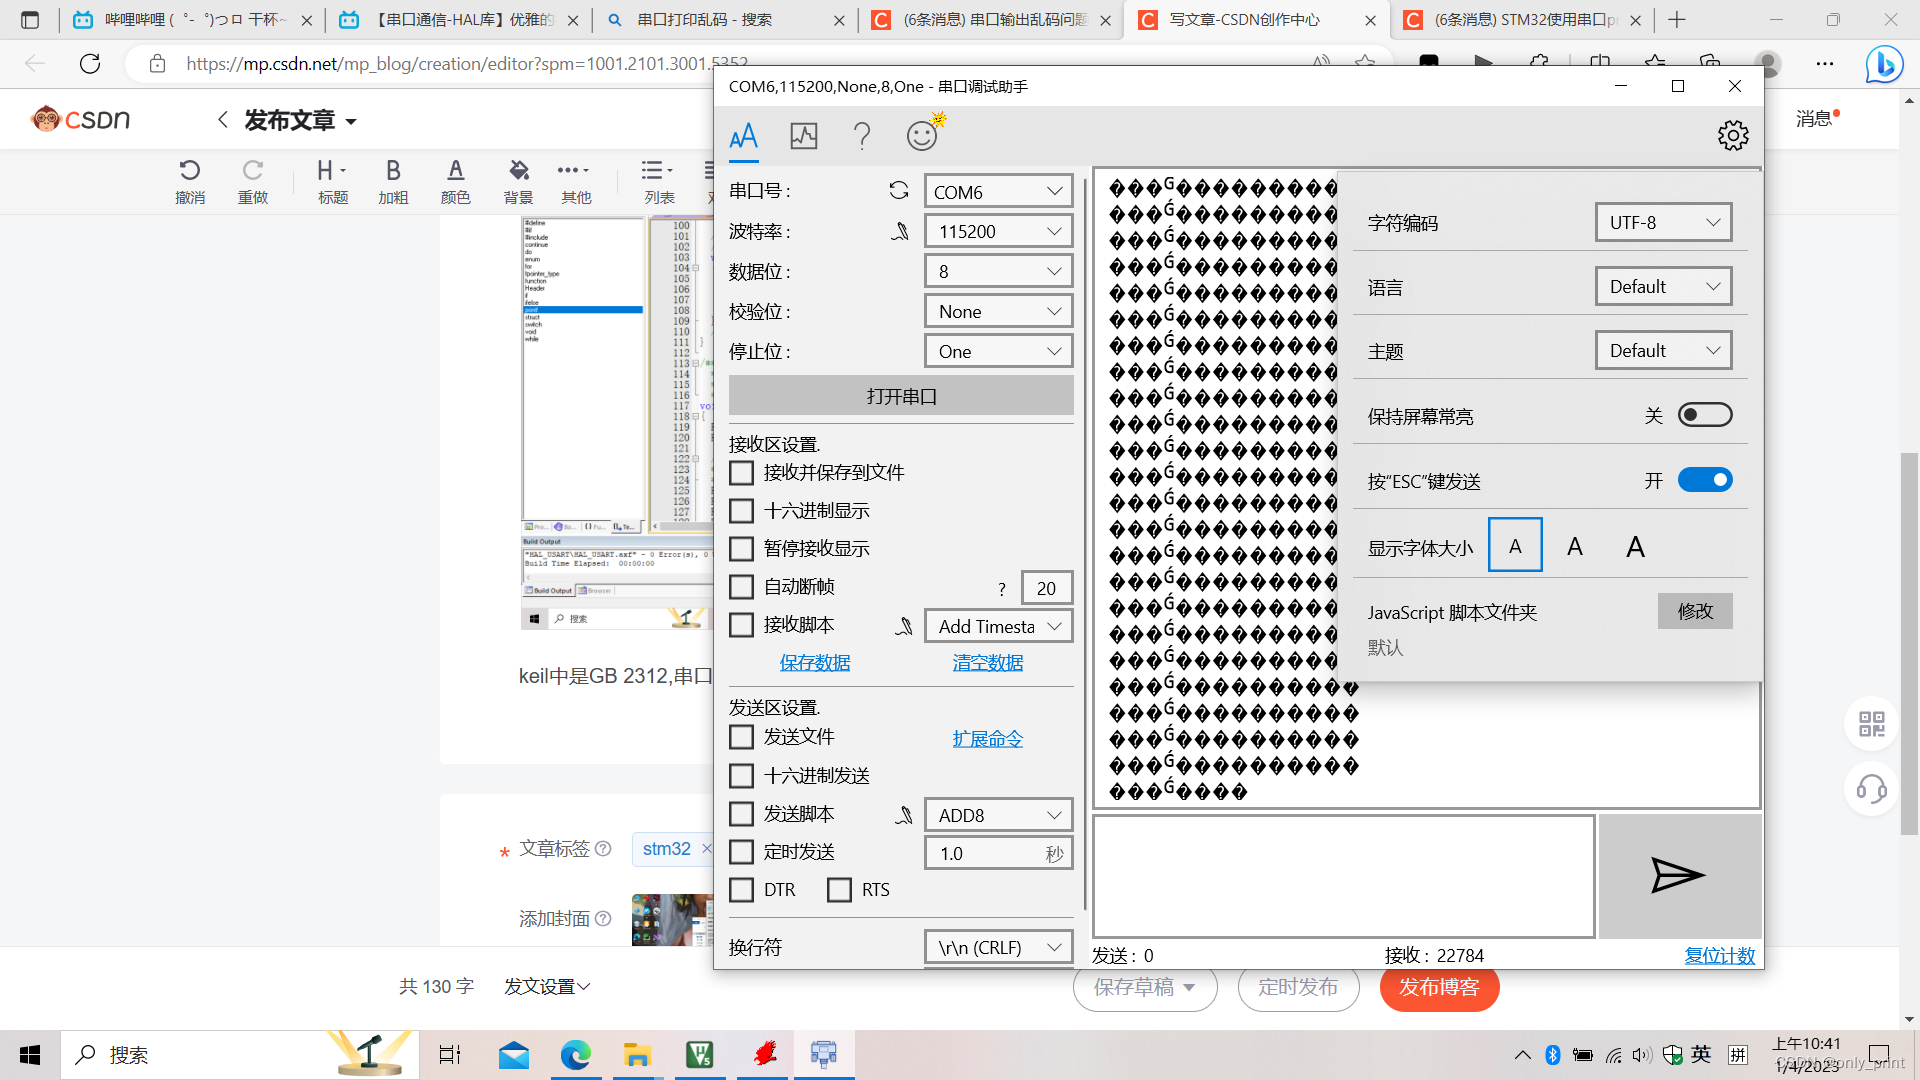Check the 自动断帧 checkbox
Viewport: 1920px width, 1080px height.
click(741, 587)
